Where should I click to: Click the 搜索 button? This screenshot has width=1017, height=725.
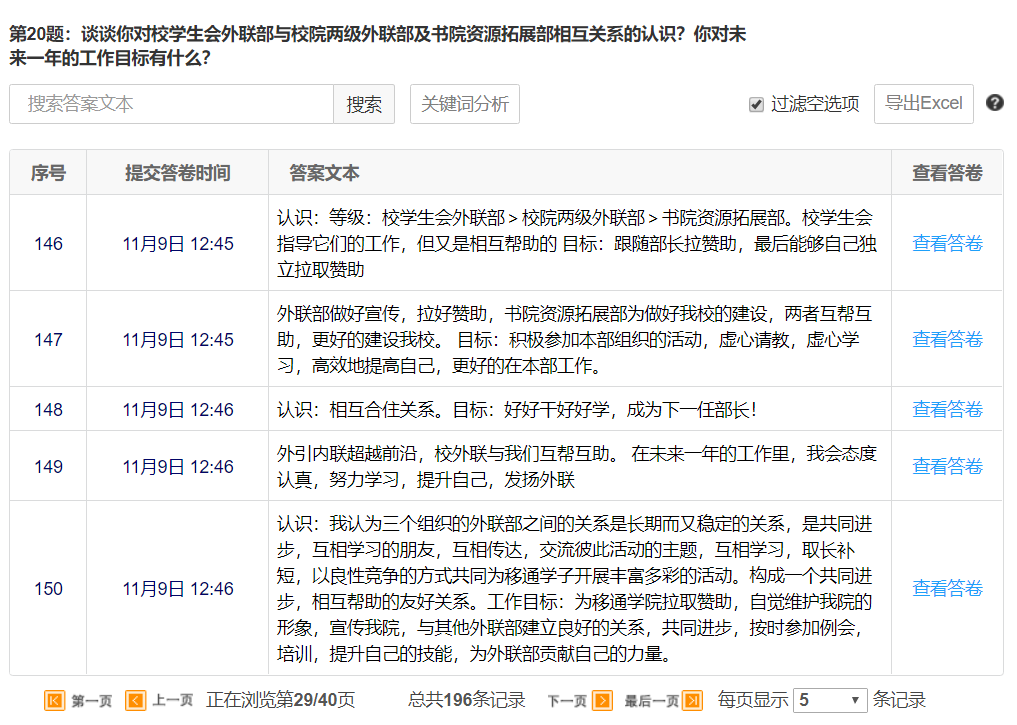(x=364, y=104)
